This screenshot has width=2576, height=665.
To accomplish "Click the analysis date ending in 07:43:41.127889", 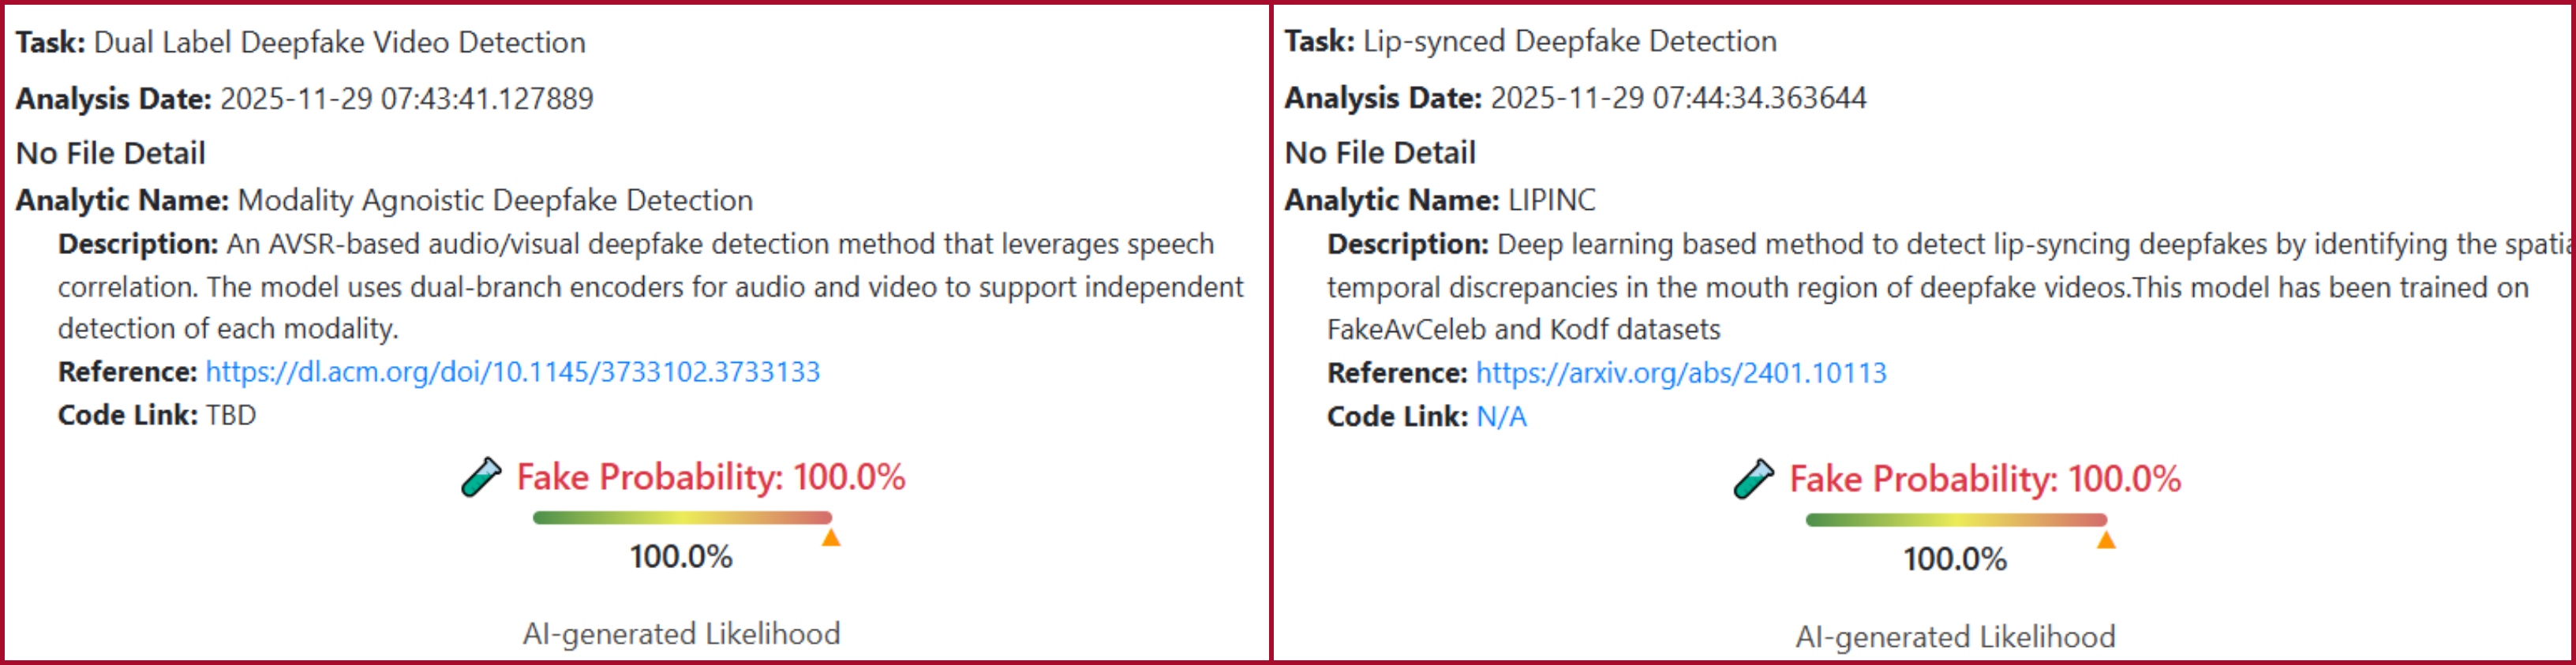I will (x=406, y=99).
